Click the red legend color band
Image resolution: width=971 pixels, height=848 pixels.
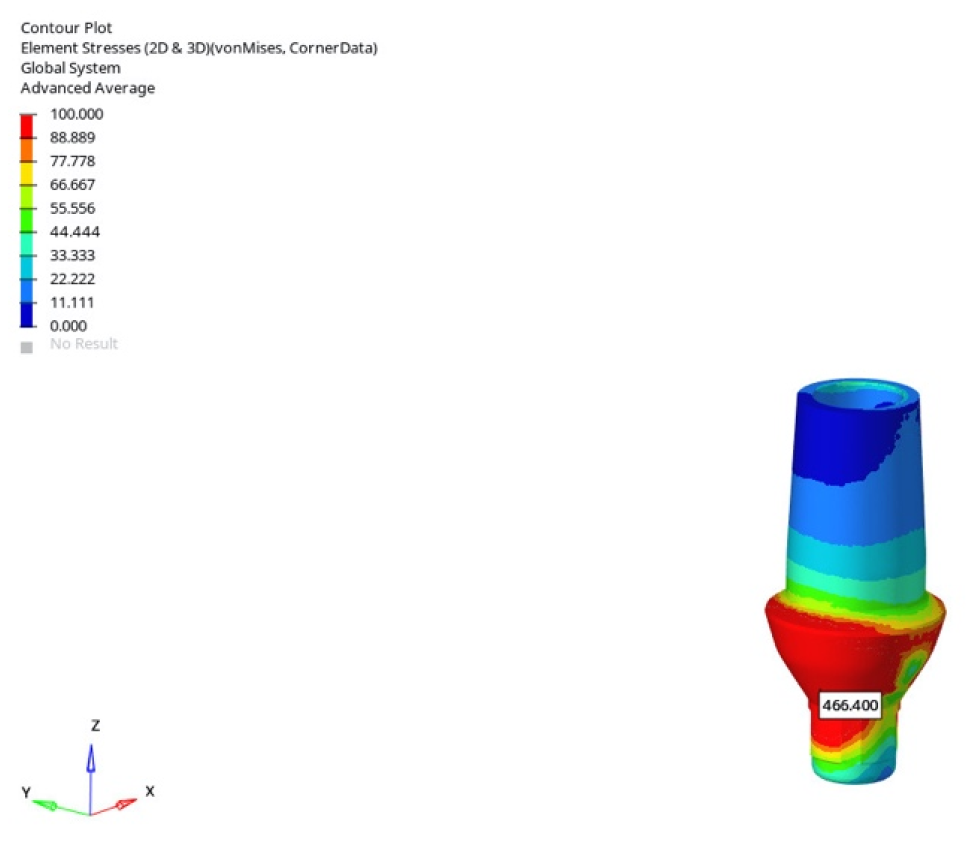[x=27, y=125]
